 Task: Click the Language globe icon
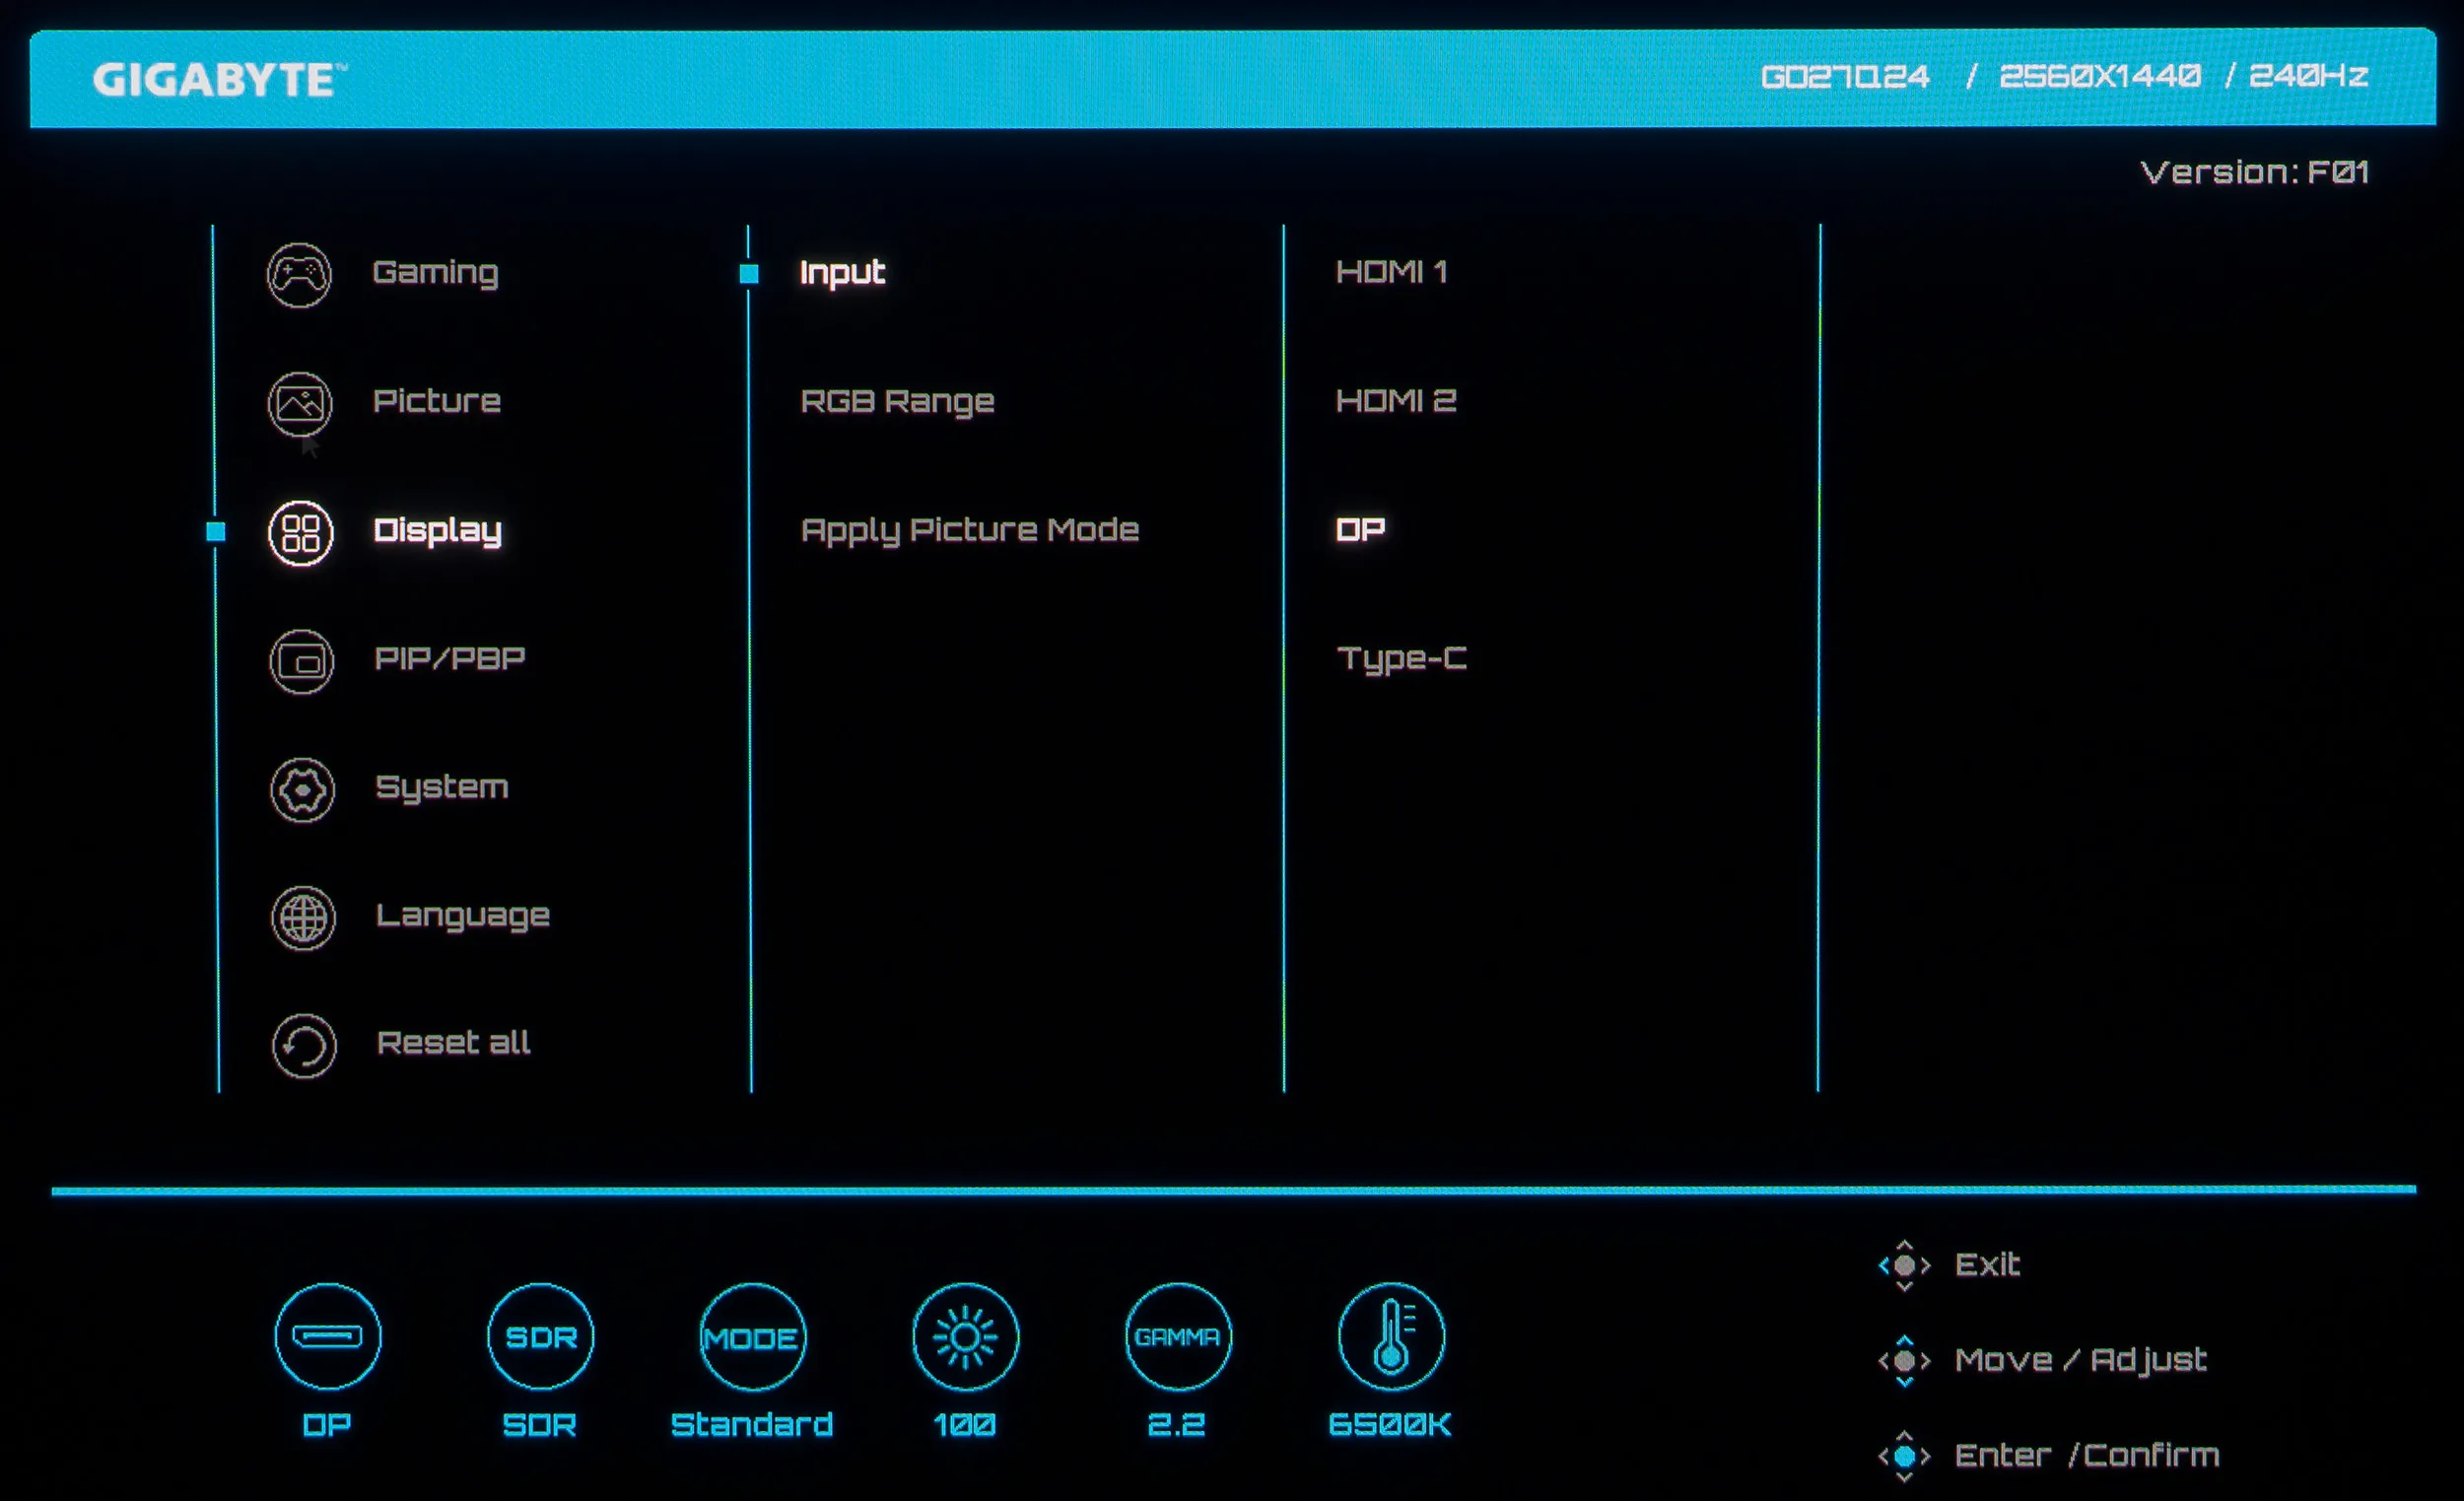click(x=303, y=917)
